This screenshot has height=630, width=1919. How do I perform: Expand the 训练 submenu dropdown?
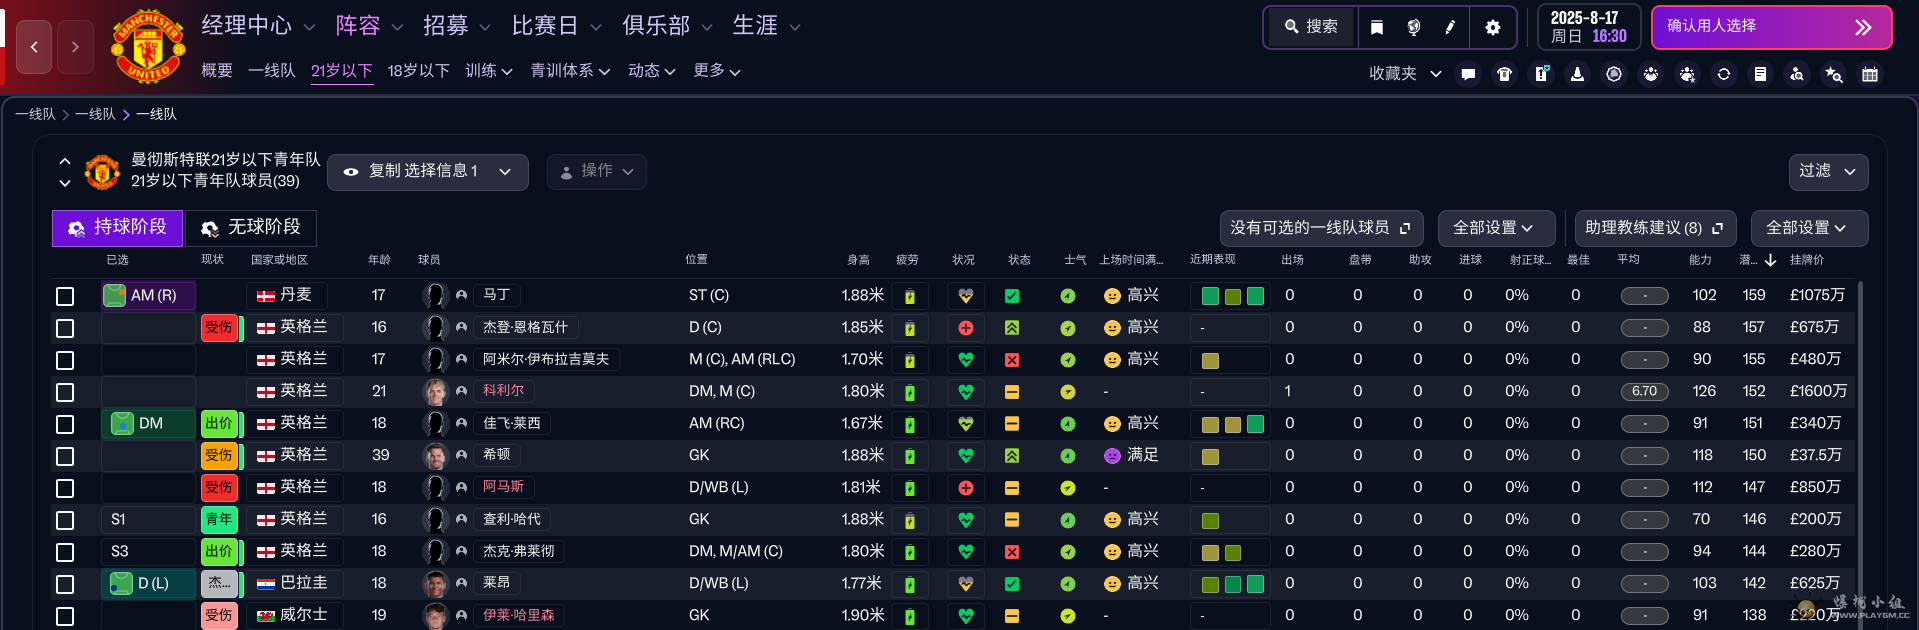pyautogui.click(x=489, y=71)
